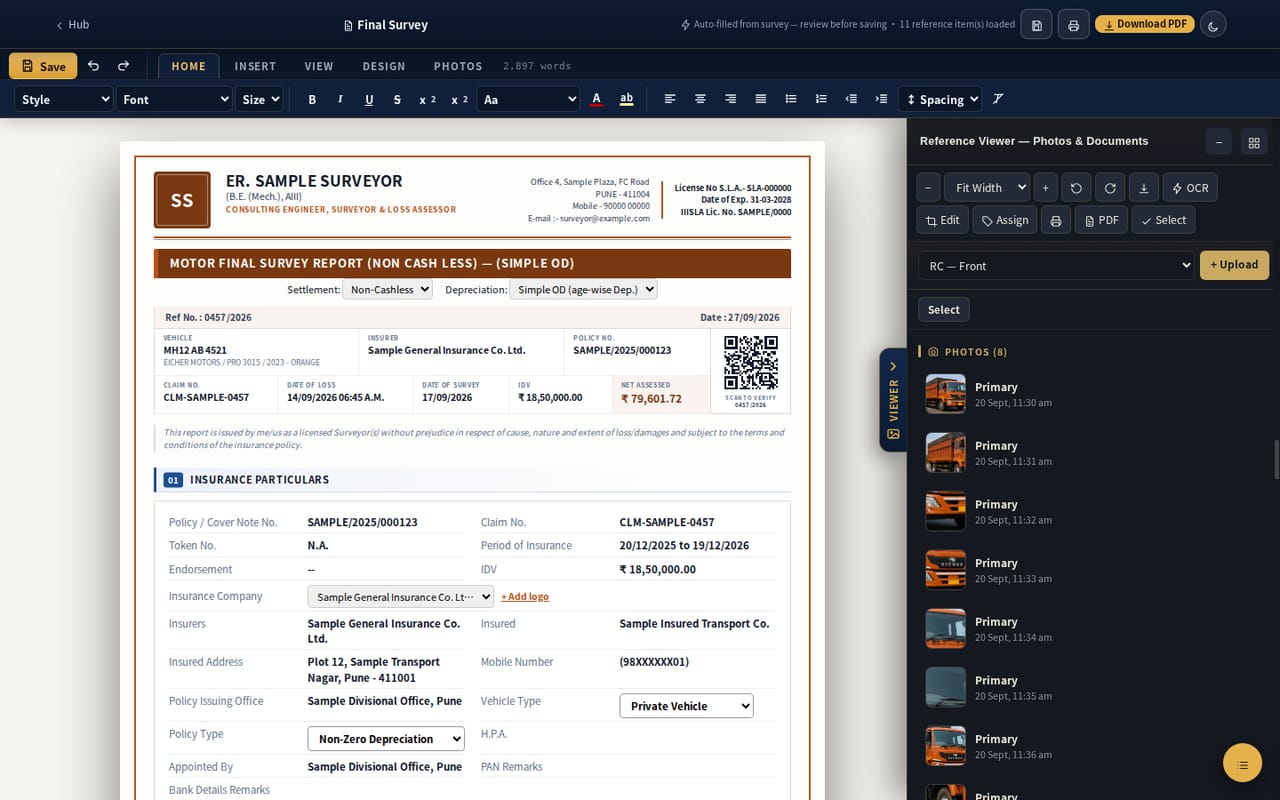Image resolution: width=1280 pixels, height=800 pixels.
Task: Switch to the INSERT tab
Action: click(x=255, y=66)
